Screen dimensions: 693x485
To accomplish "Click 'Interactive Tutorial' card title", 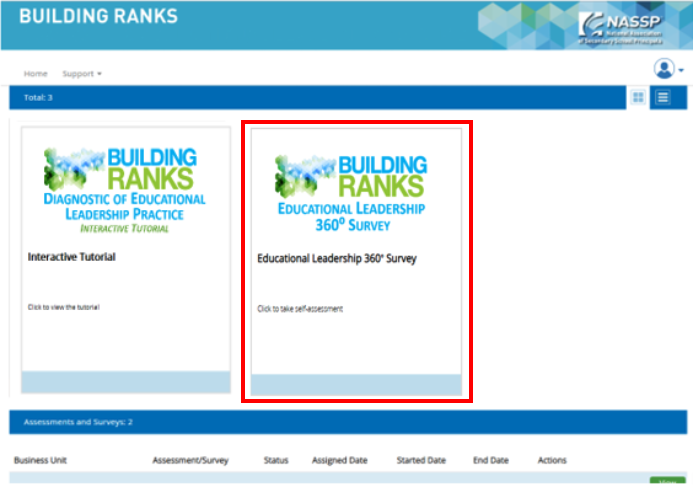I will 72,257.
